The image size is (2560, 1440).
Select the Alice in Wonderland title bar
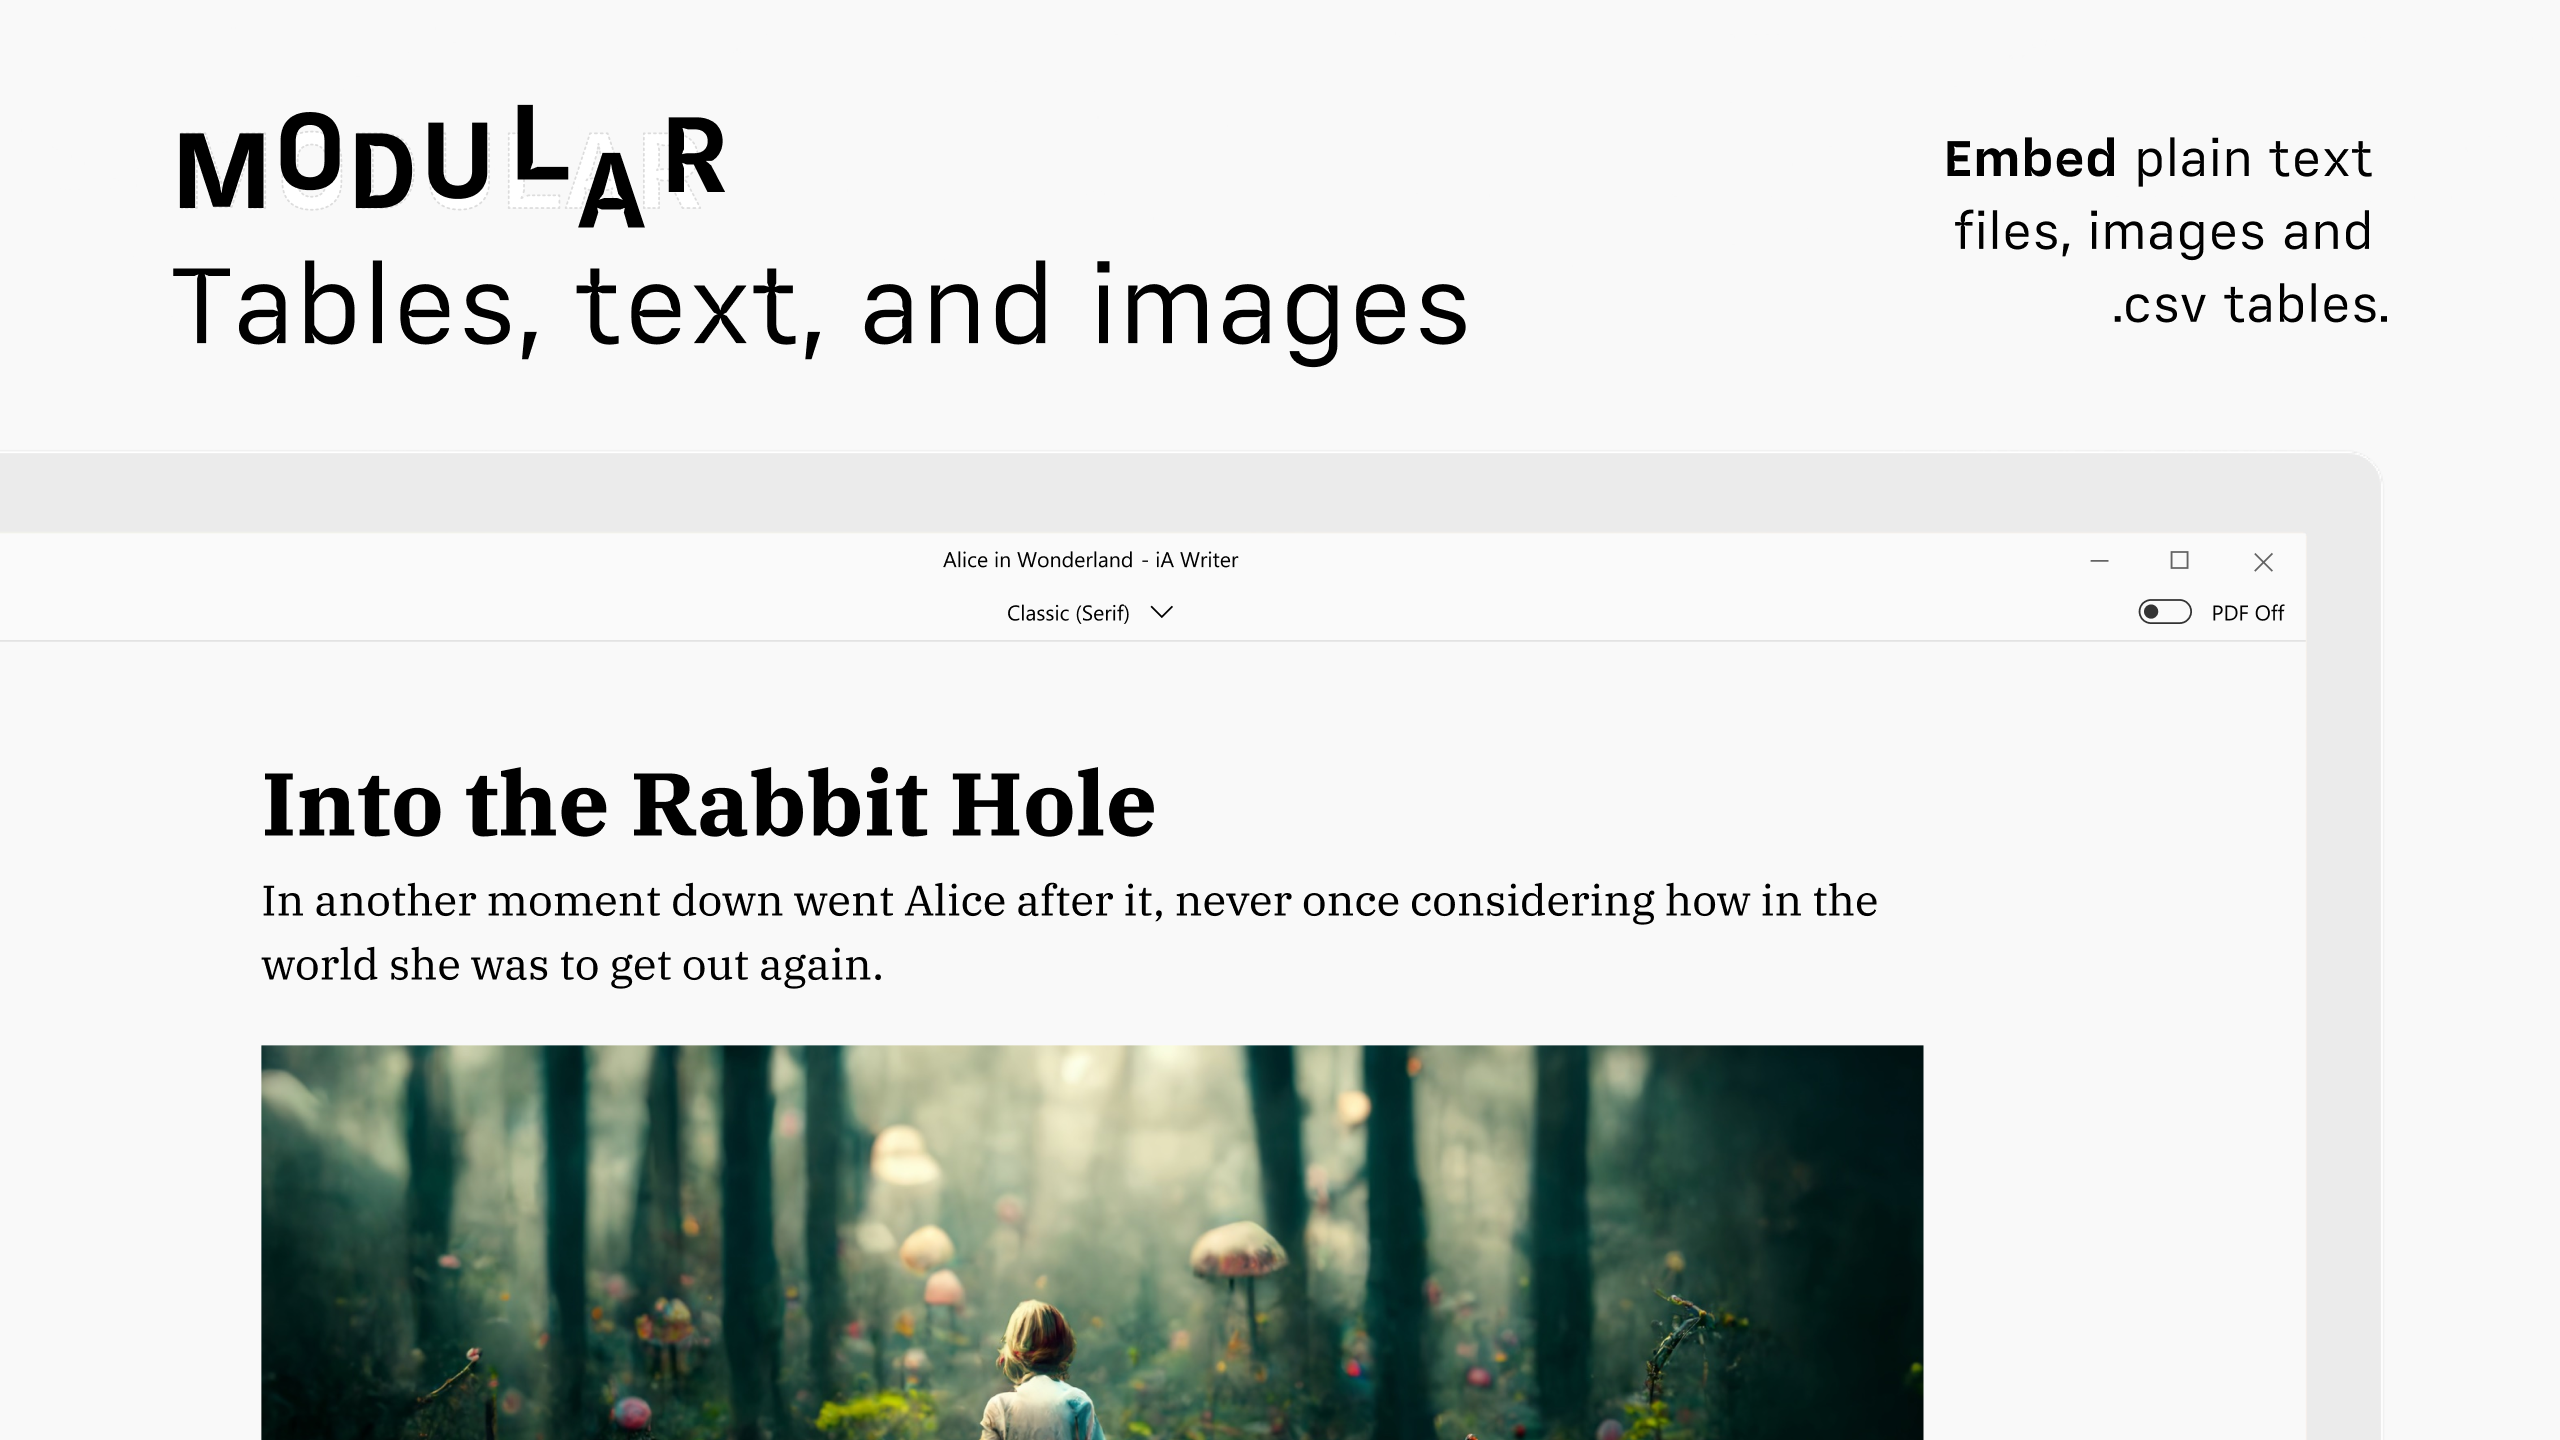[x=1088, y=560]
